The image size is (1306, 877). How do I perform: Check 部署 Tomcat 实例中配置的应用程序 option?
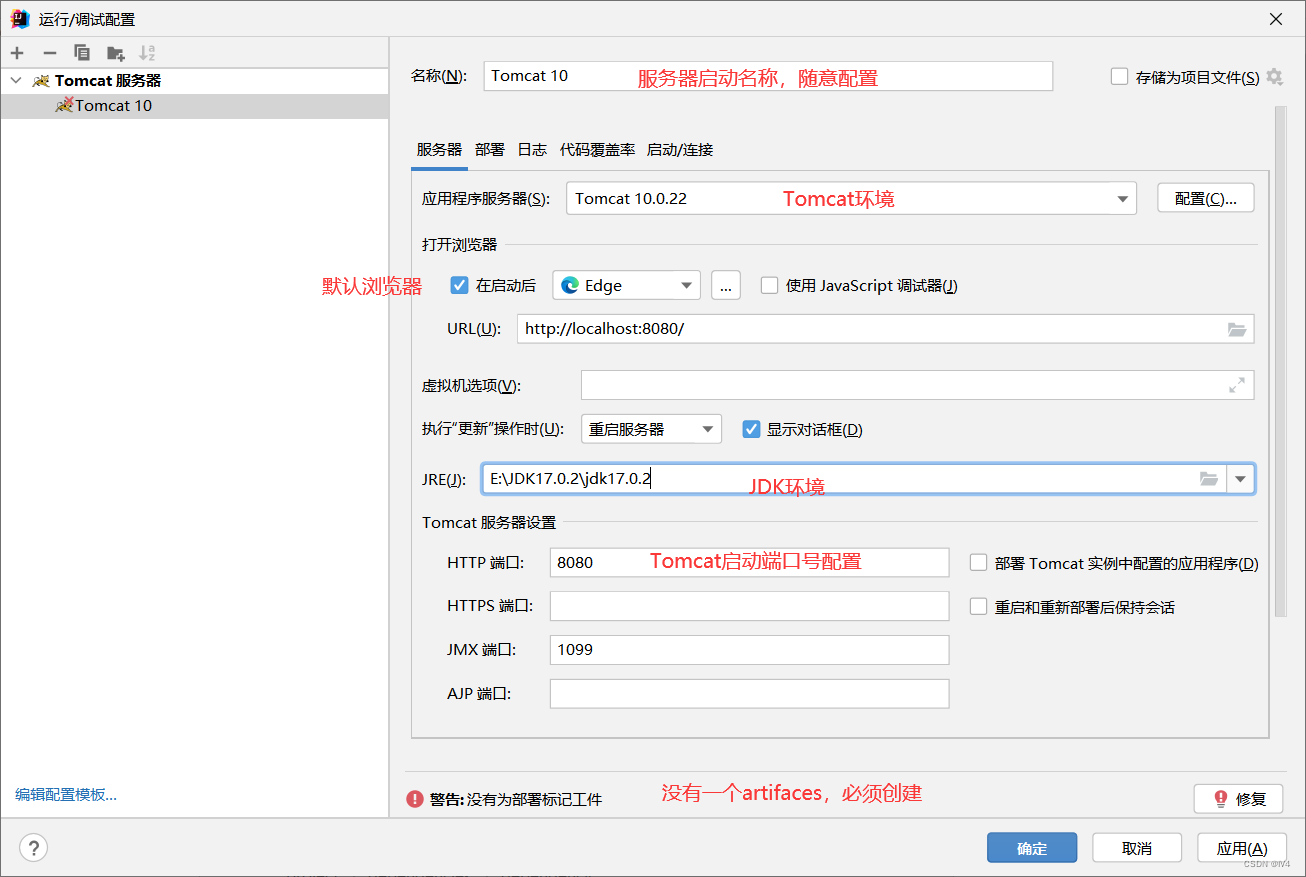979,563
